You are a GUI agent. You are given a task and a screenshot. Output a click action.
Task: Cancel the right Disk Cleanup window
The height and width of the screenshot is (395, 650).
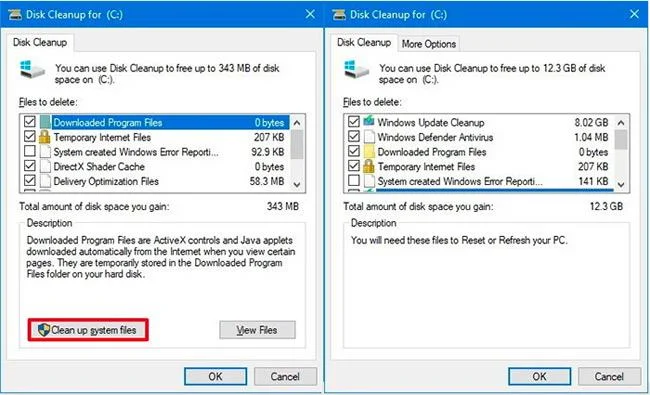[x=609, y=376]
